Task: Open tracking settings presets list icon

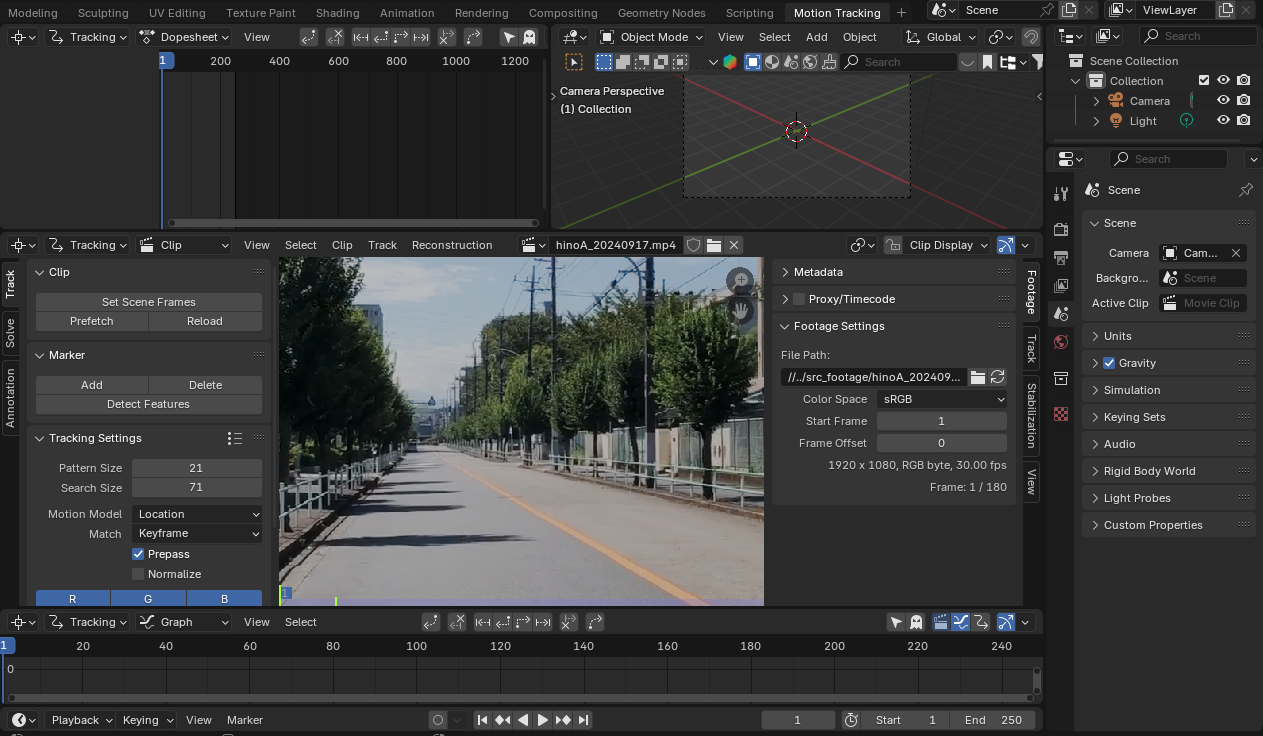Action: click(x=235, y=438)
